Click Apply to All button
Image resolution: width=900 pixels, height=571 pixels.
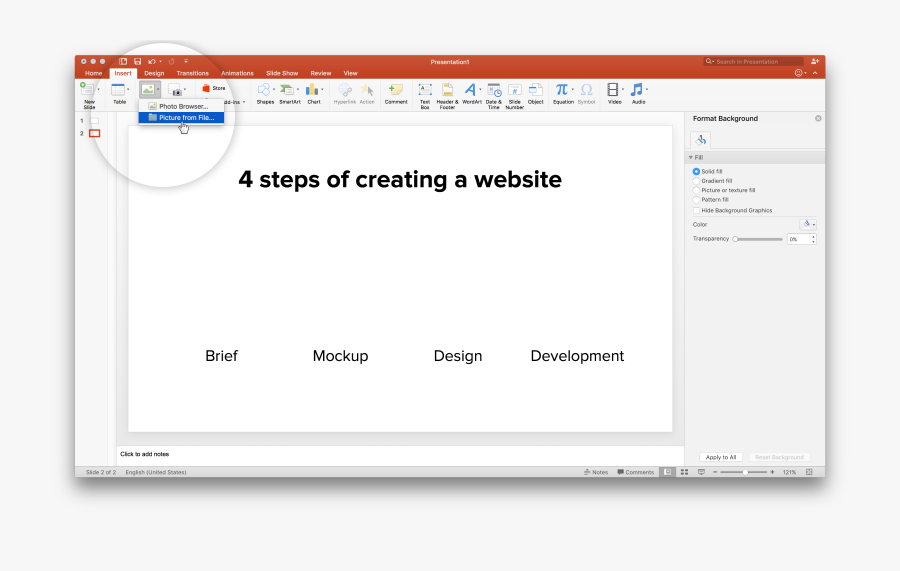coord(721,457)
